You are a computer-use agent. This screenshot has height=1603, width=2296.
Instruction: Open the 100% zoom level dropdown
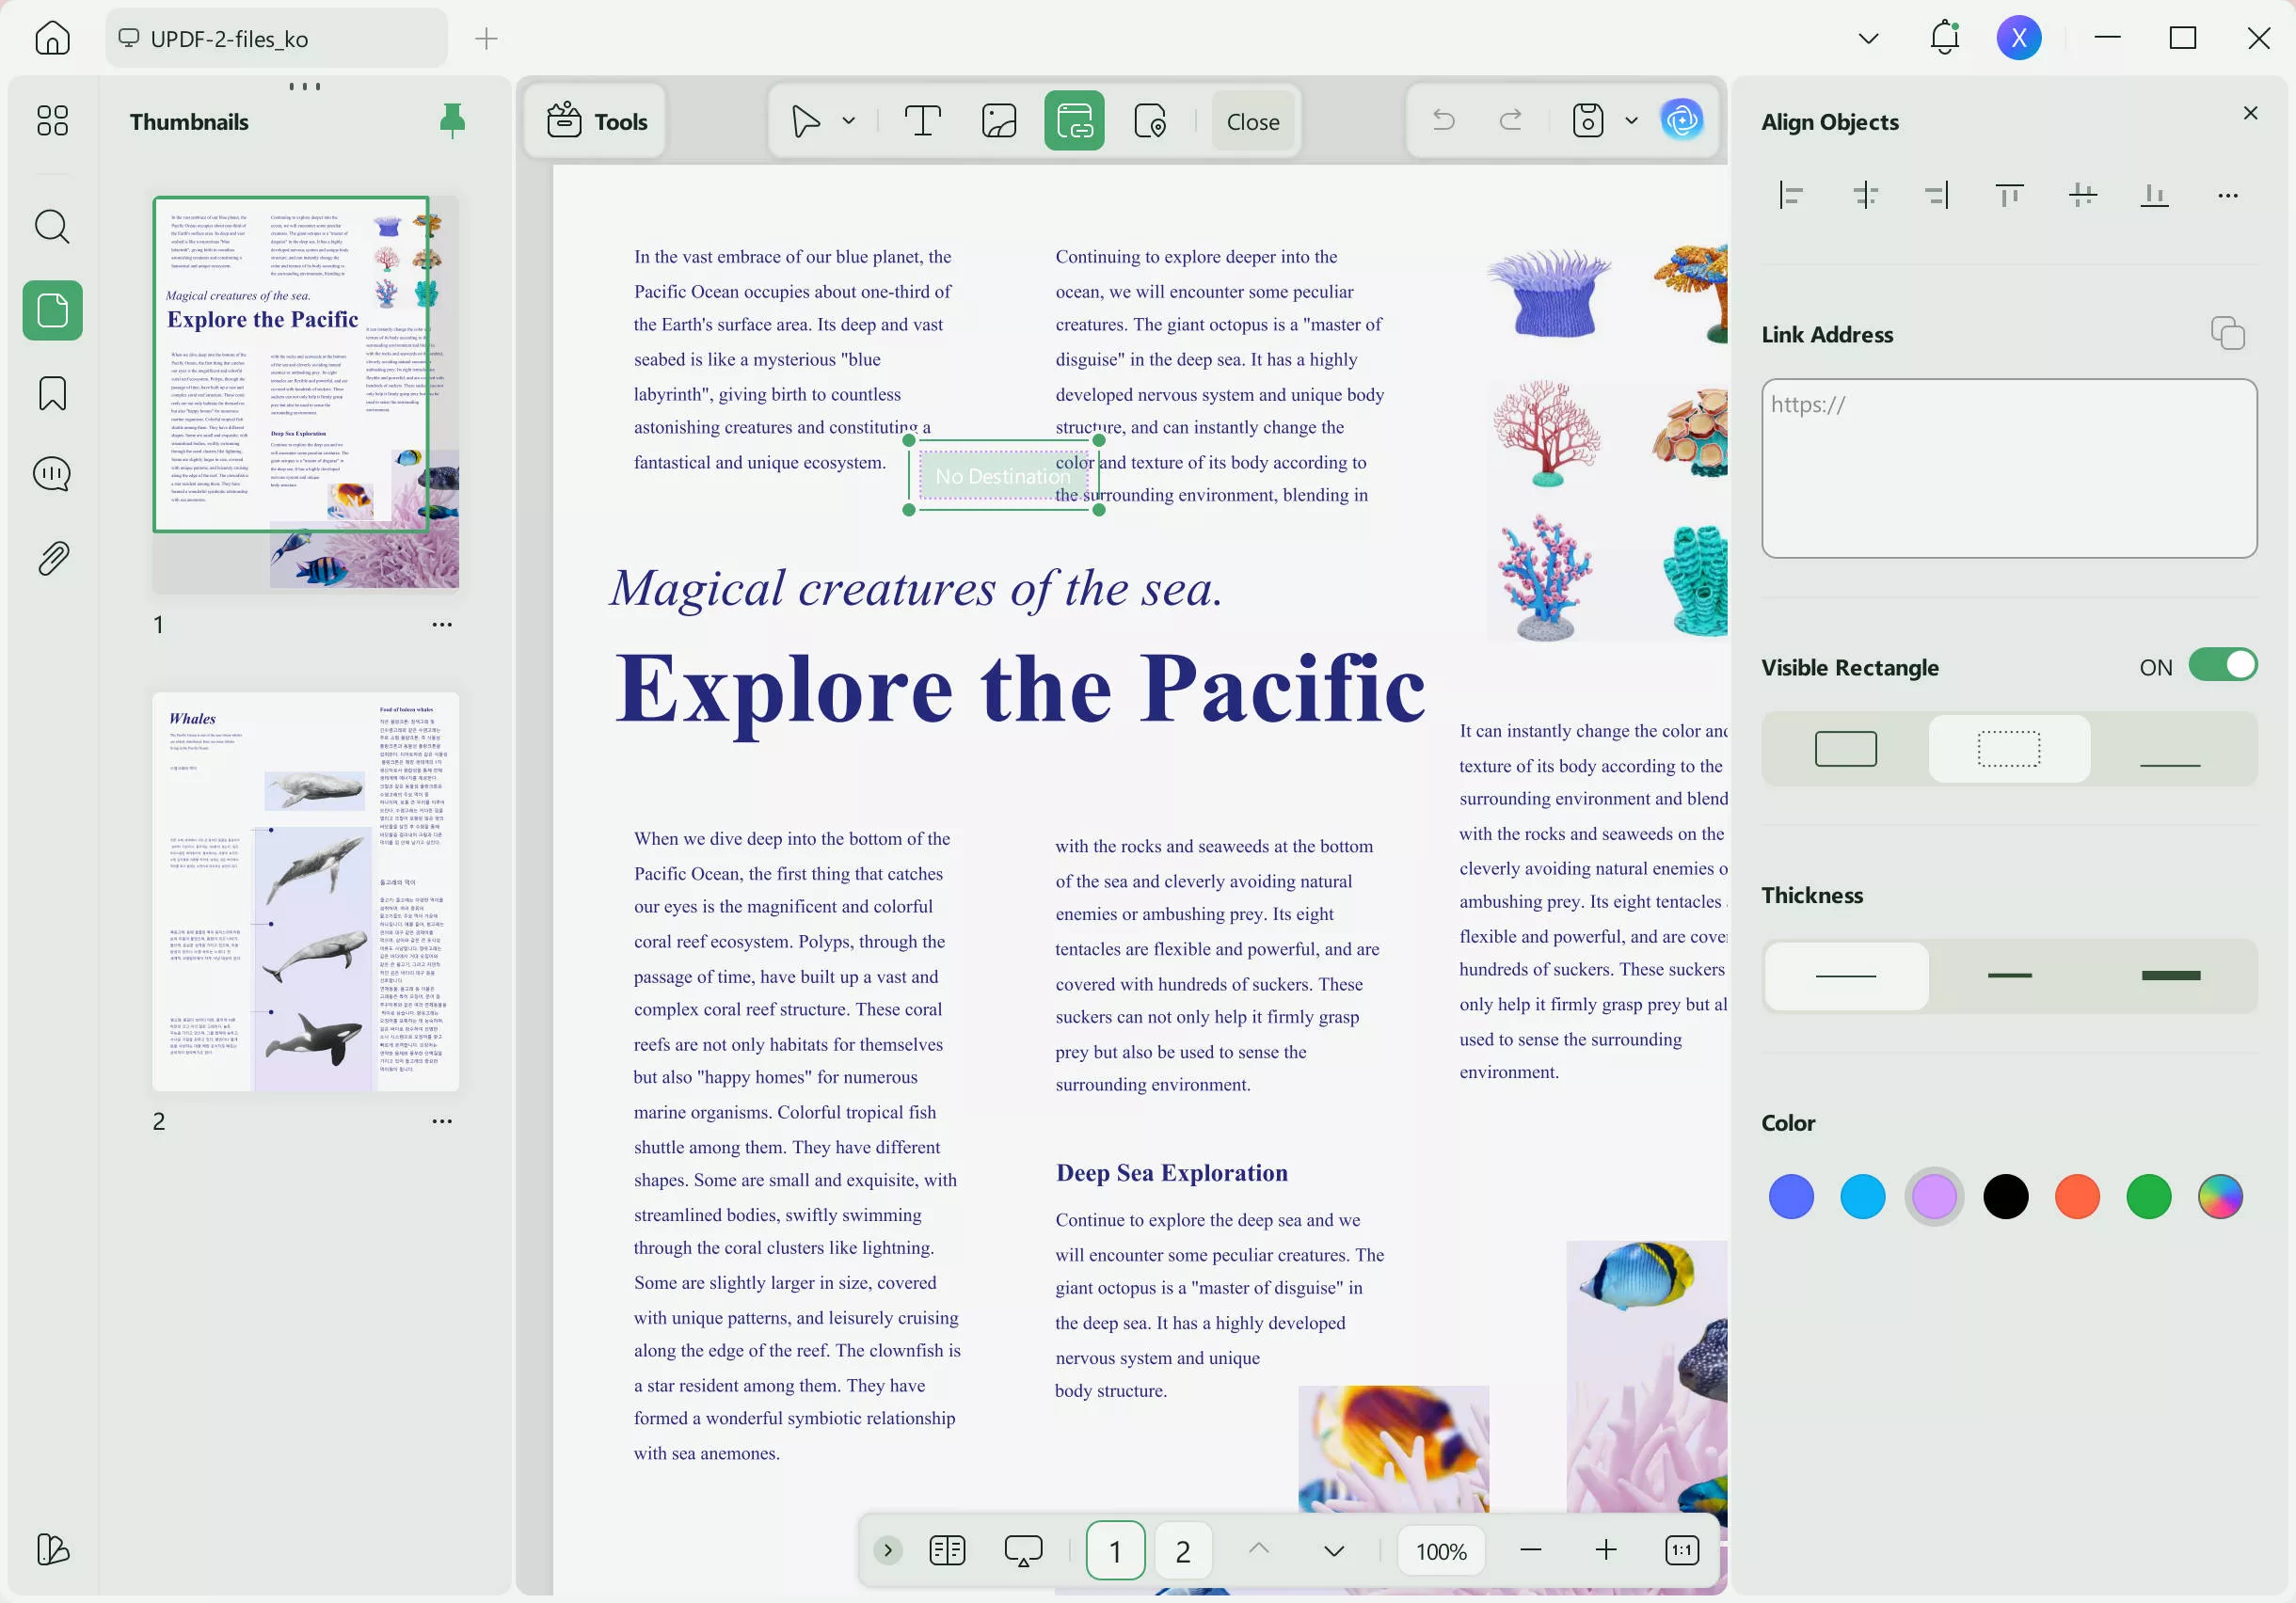1440,1550
